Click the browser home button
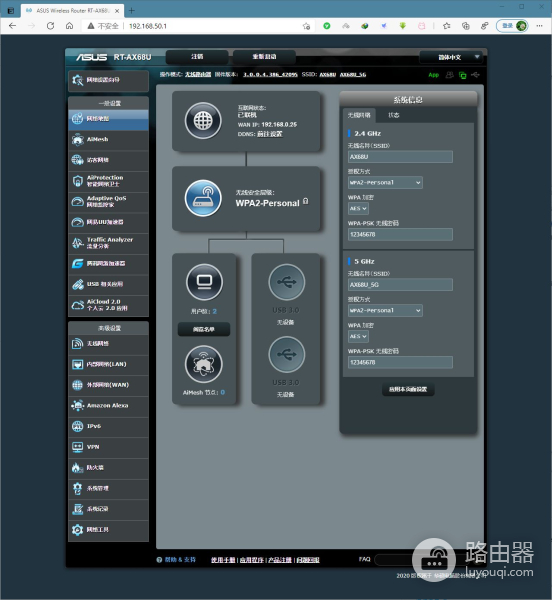Viewport: 552px width, 600px height. (x=69, y=26)
